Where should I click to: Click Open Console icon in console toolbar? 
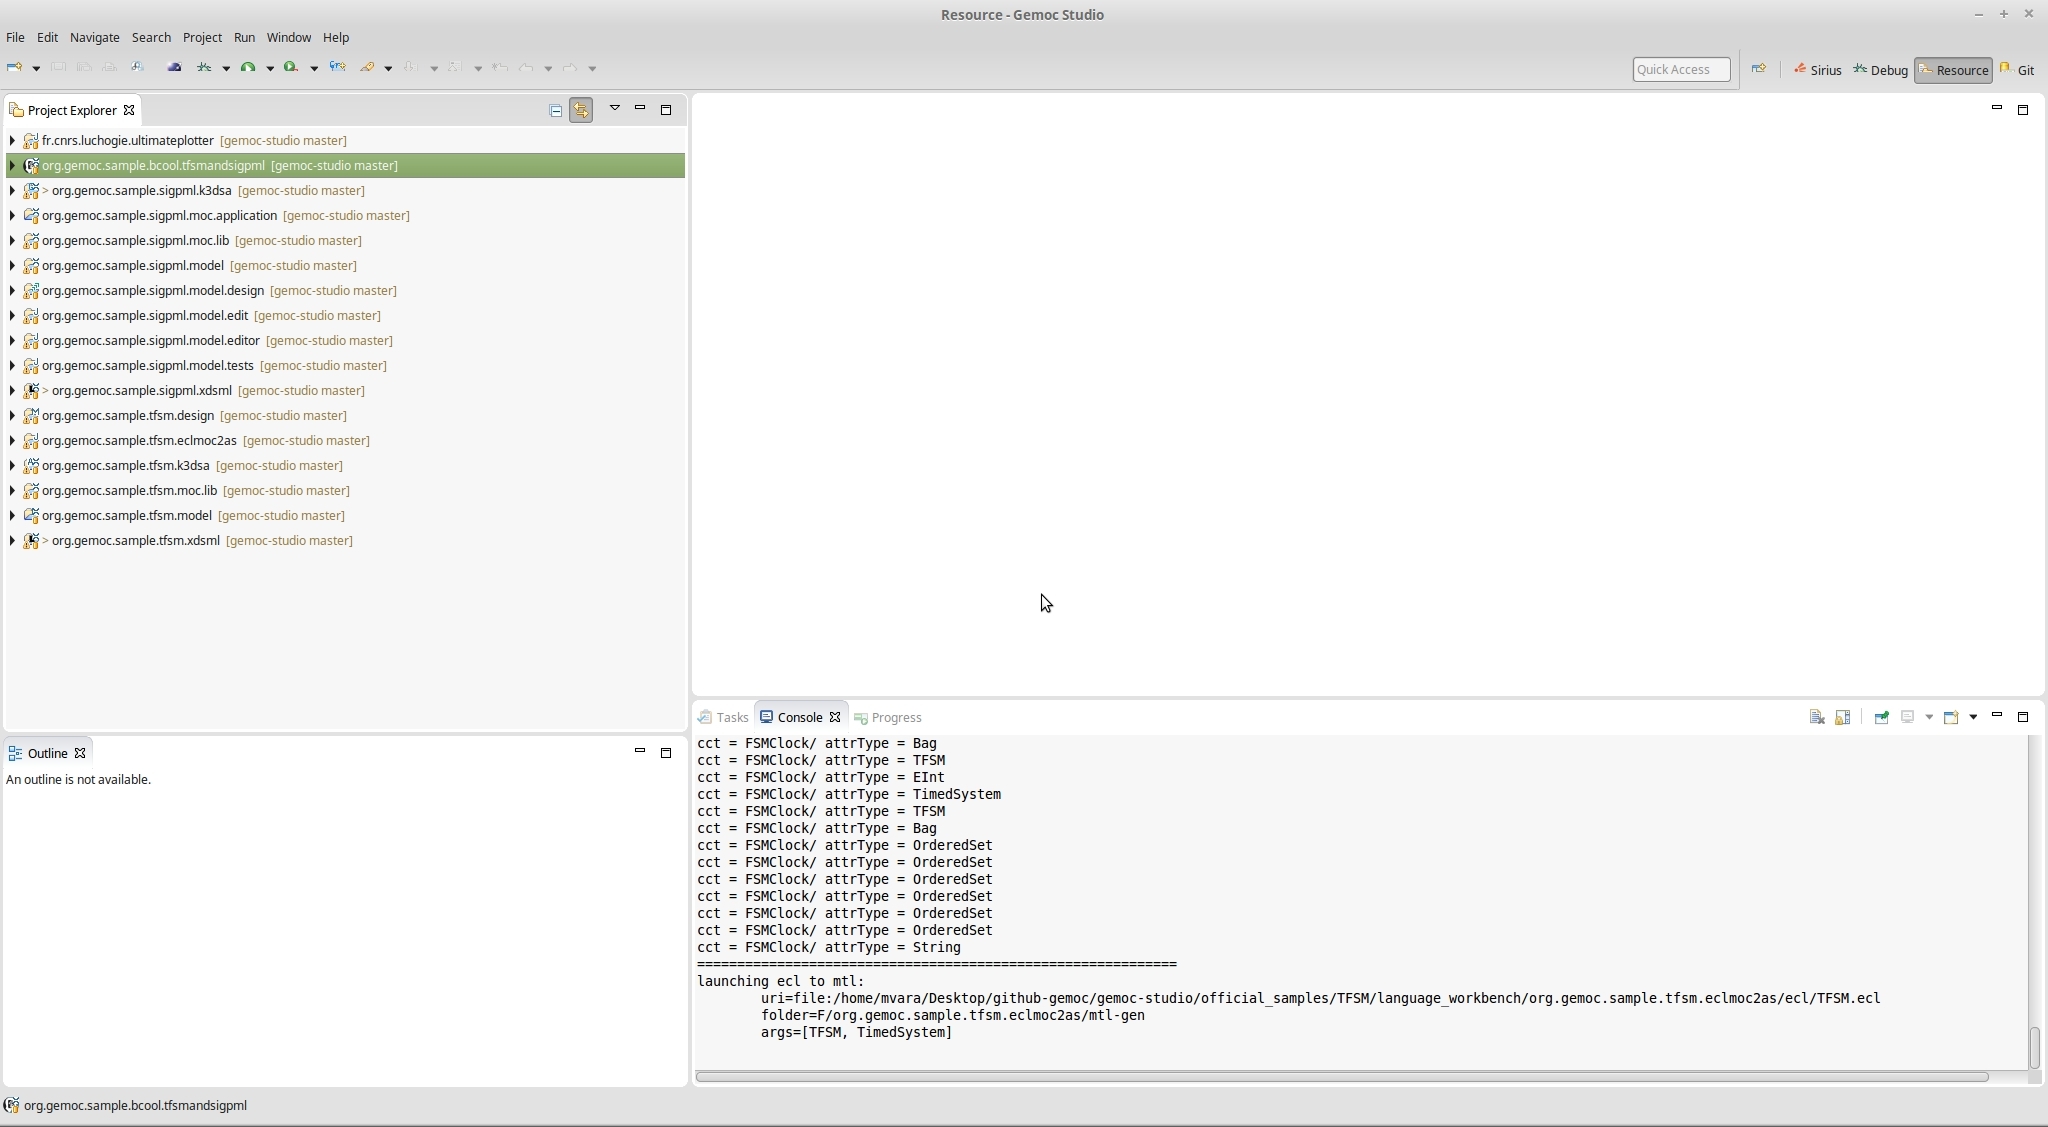point(1951,717)
